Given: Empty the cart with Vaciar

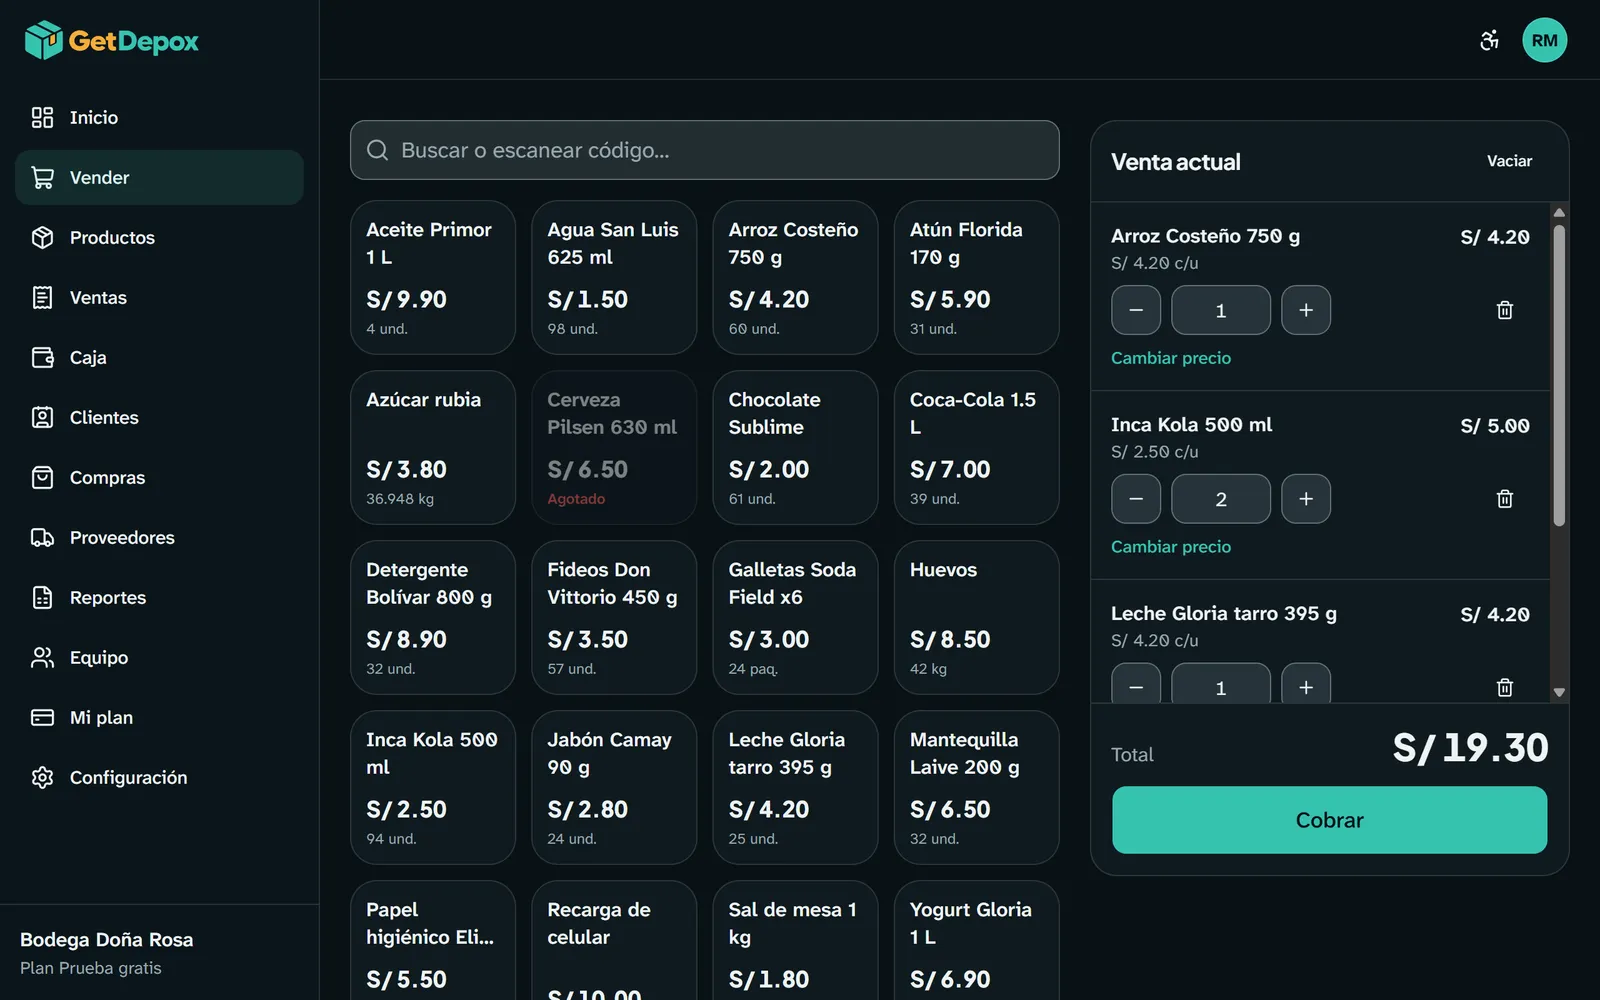Looking at the screenshot, I should pyautogui.click(x=1509, y=161).
